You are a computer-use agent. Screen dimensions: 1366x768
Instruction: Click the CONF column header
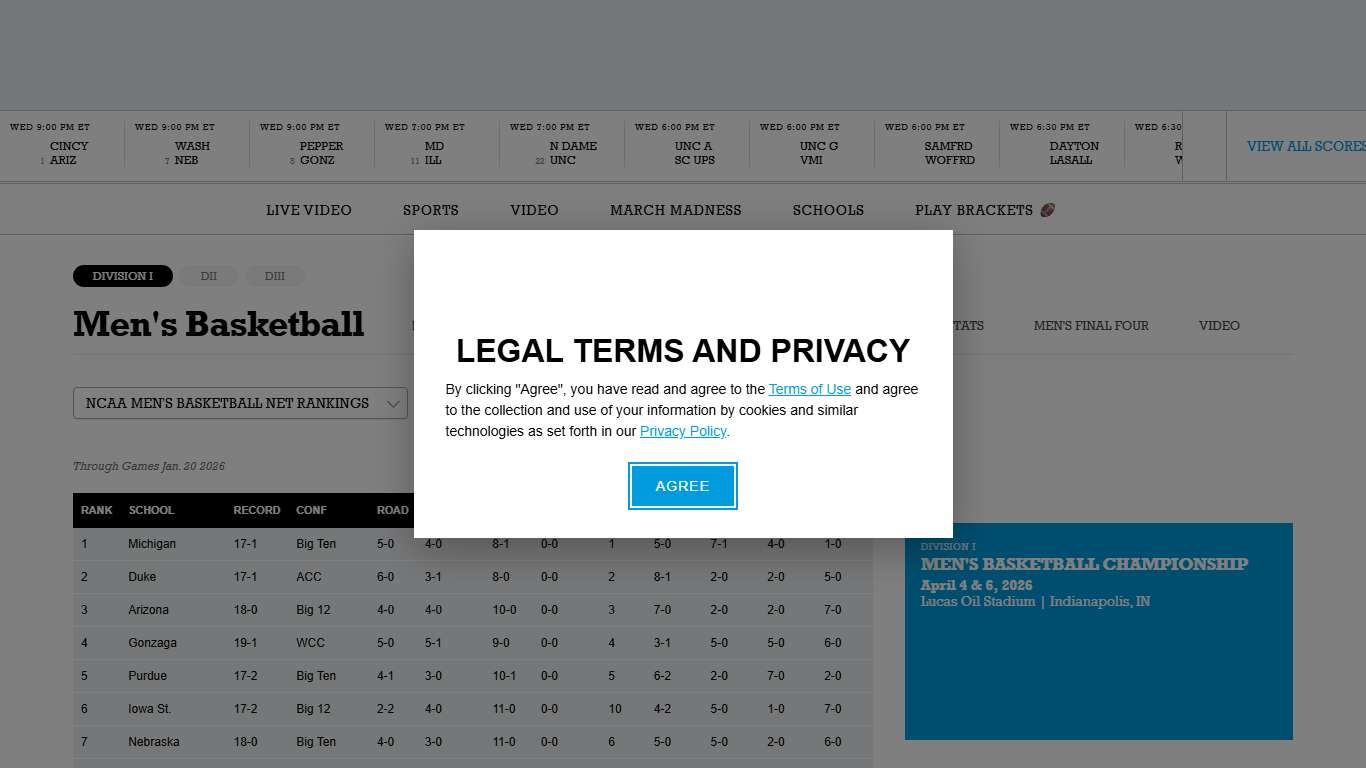click(x=311, y=510)
